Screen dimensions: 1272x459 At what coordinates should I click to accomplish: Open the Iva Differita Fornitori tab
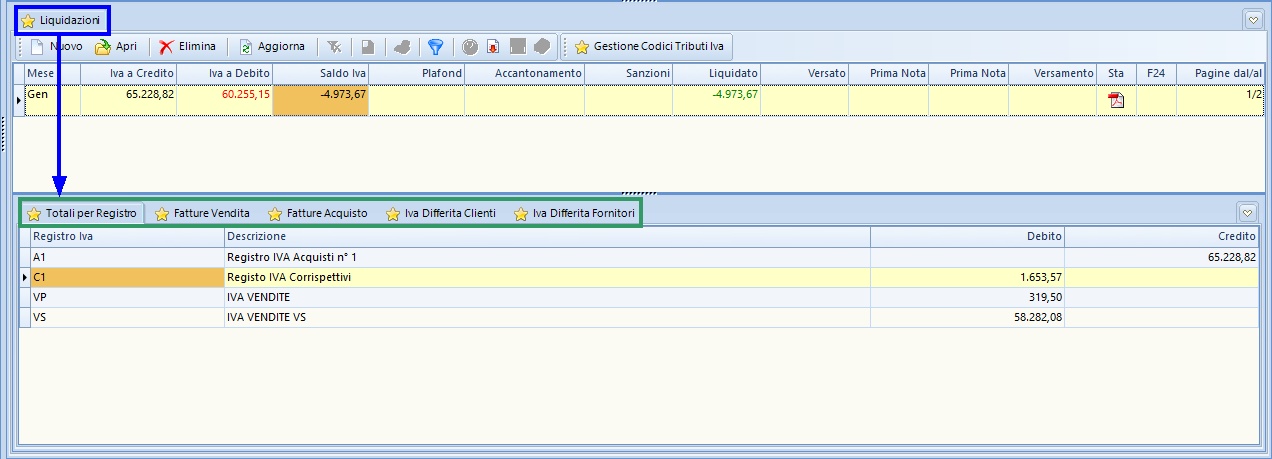click(x=573, y=214)
